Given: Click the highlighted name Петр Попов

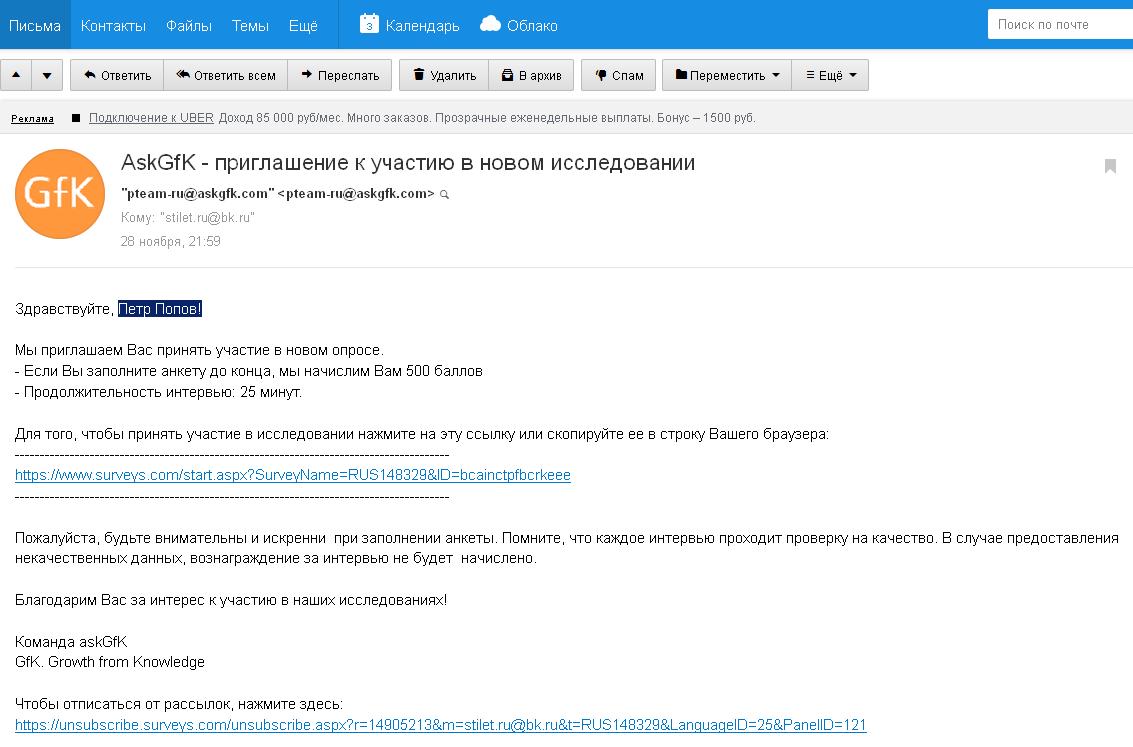Looking at the screenshot, I should [x=160, y=308].
